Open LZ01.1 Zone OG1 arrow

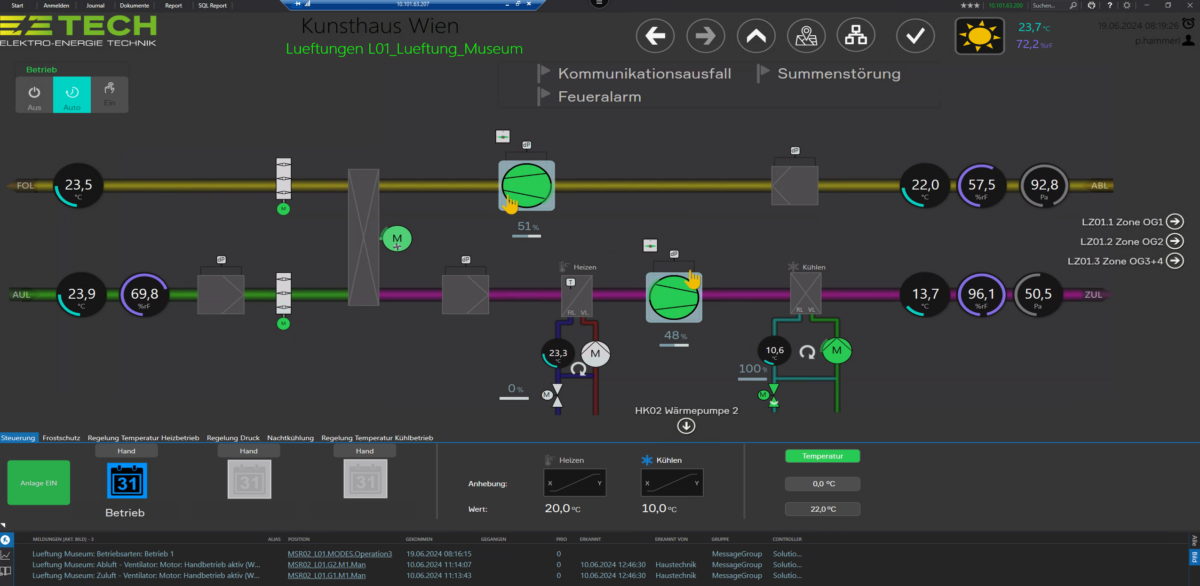(1176, 222)
